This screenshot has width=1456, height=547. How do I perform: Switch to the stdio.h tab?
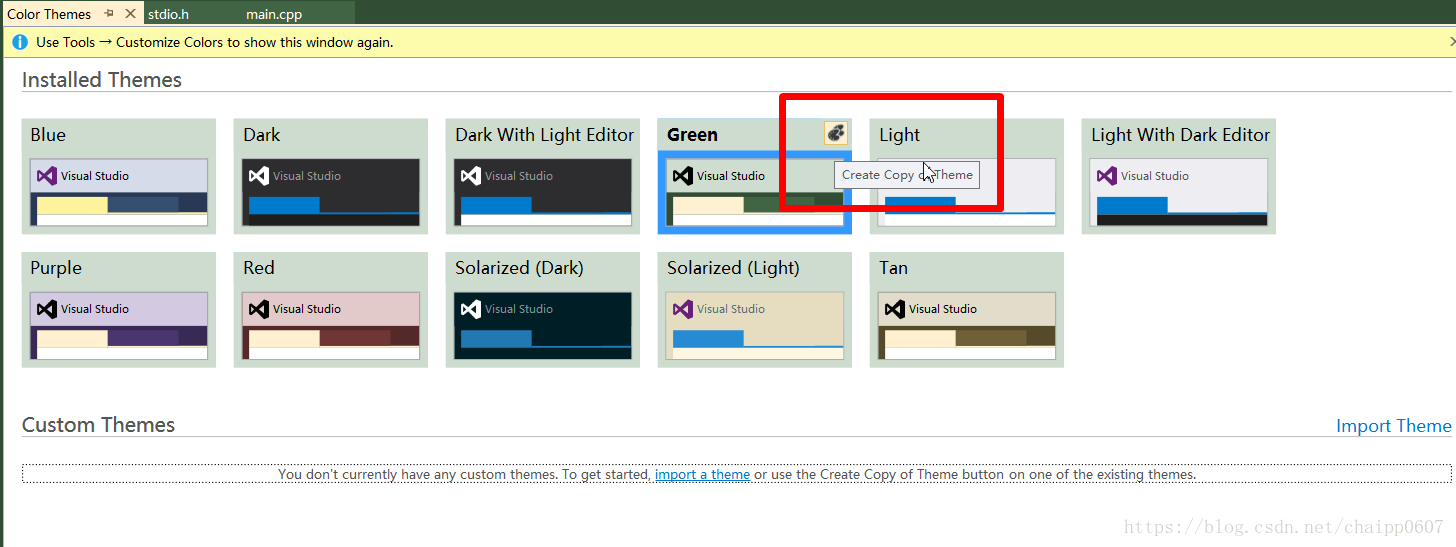(168, 14)
